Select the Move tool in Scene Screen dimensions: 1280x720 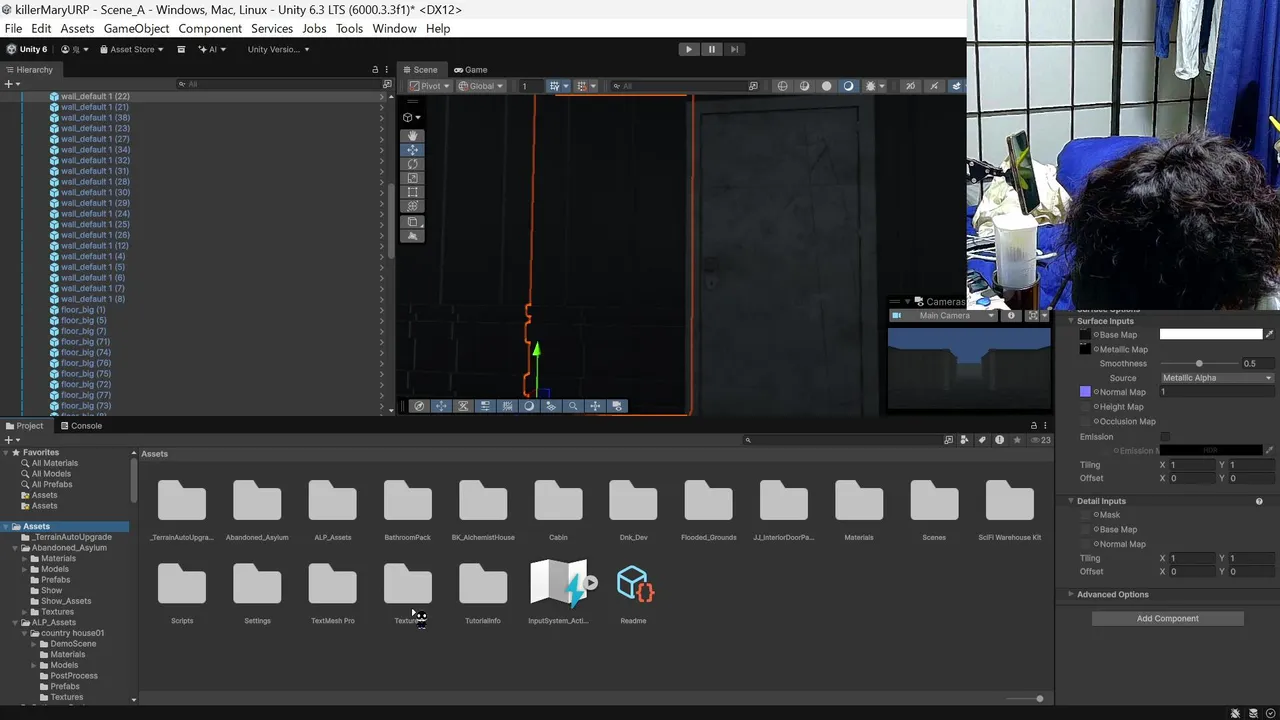pyautogui.click(x=412, y=150)
